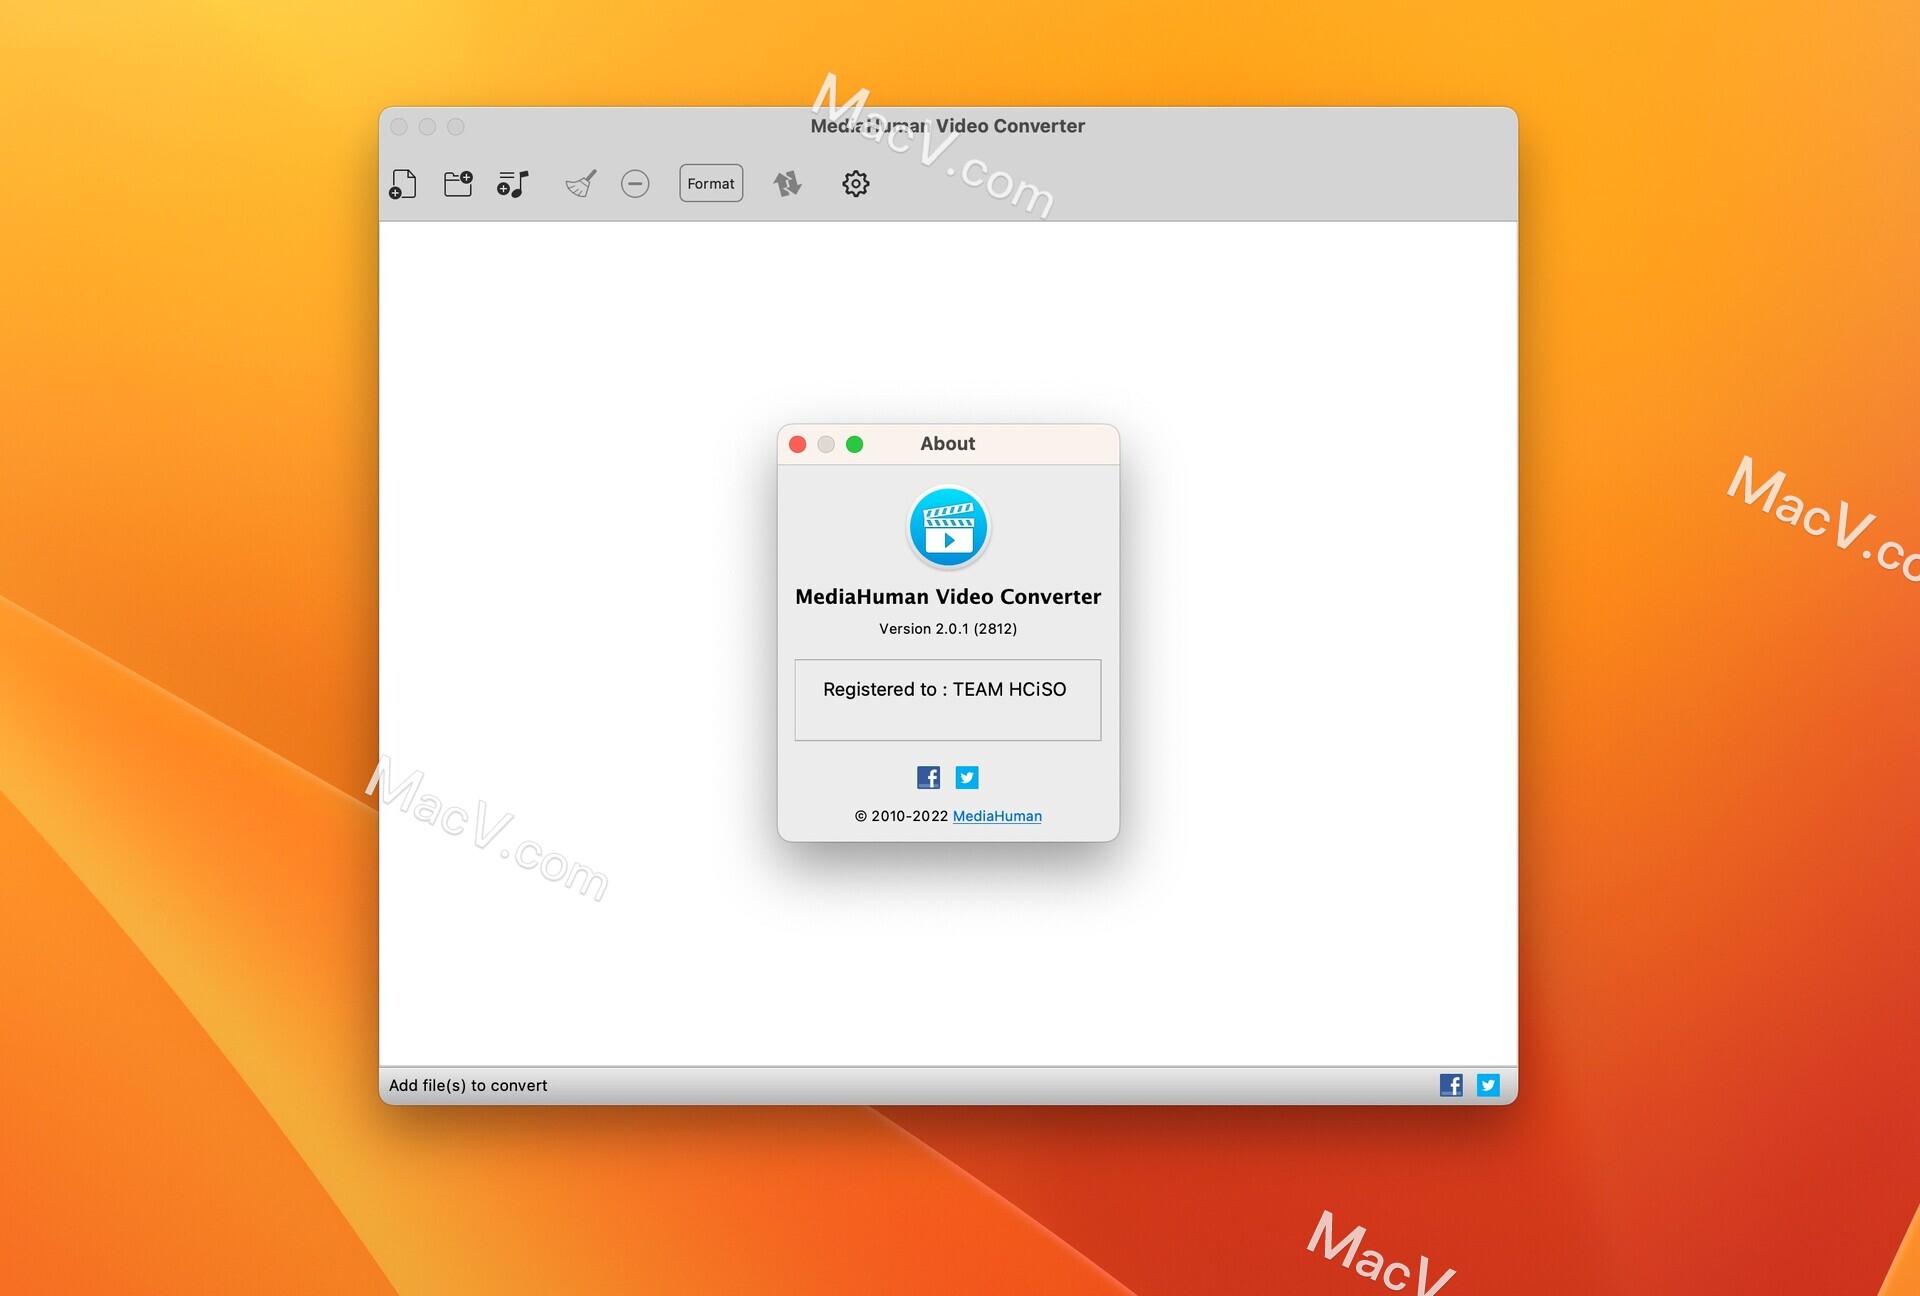Viewport: 1920px width, 1296px height.
Task: Click the Add file(s) to convert area
Action: (x=467, y=1083)
